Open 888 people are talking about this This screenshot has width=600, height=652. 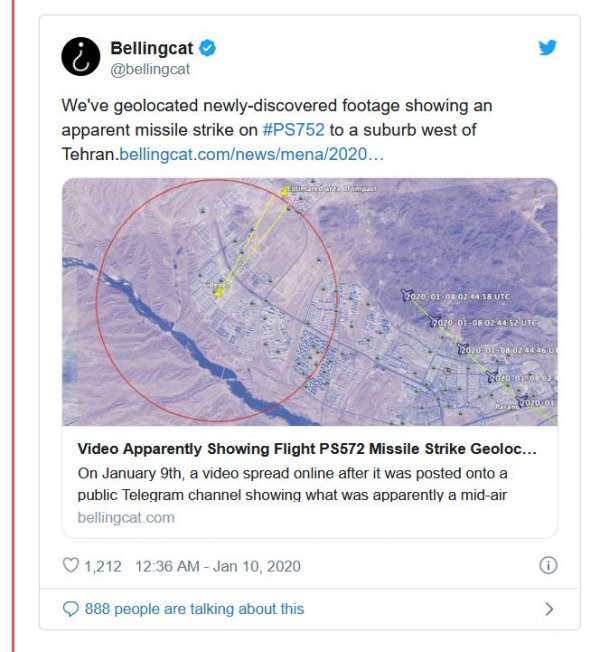pos(195,609)
